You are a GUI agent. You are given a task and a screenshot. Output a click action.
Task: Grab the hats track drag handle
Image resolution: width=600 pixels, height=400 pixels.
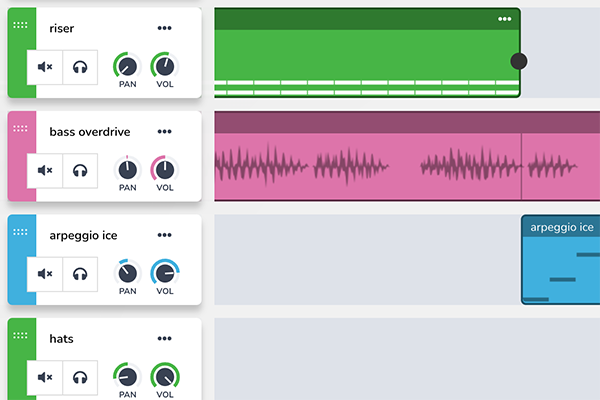click(x=20, y=336)
